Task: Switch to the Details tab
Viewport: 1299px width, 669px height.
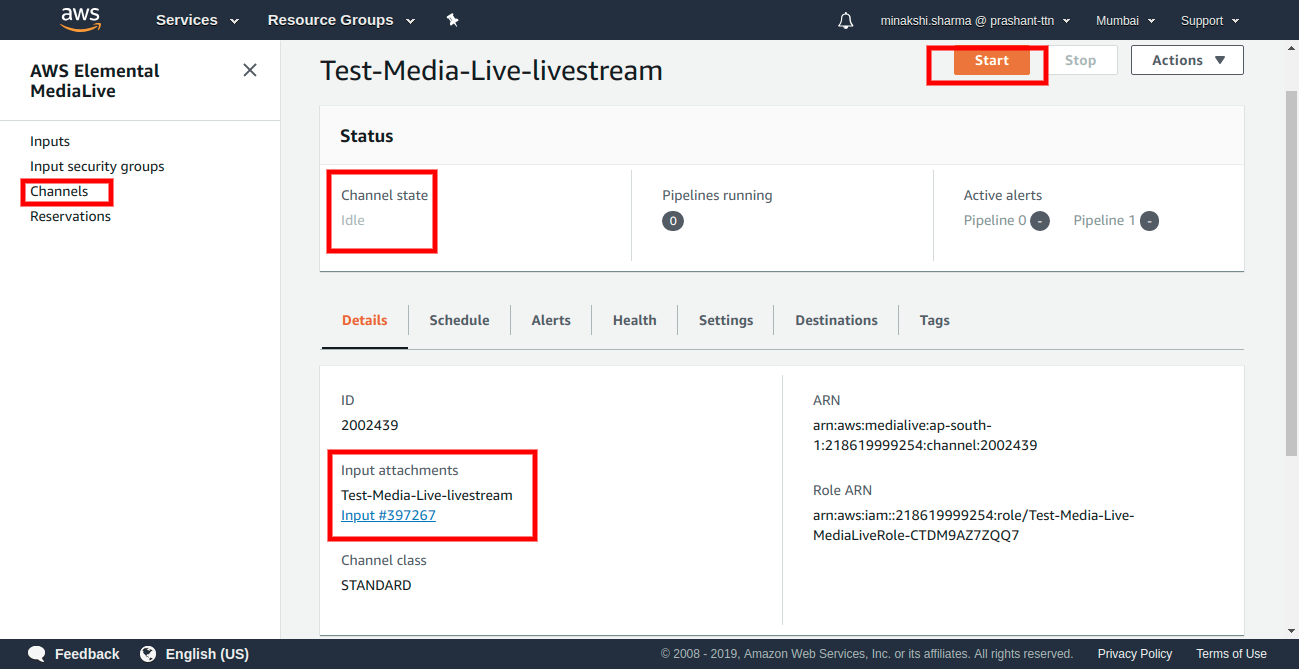Action: click(365, 320)
